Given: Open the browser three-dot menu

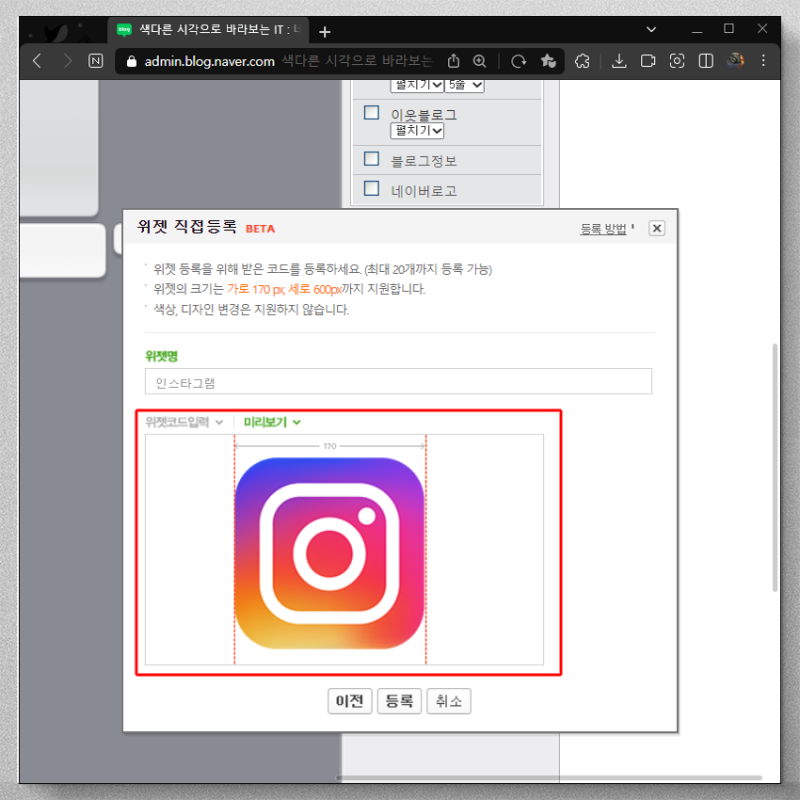Looking at the screenshot, I should tap(763, 61).
